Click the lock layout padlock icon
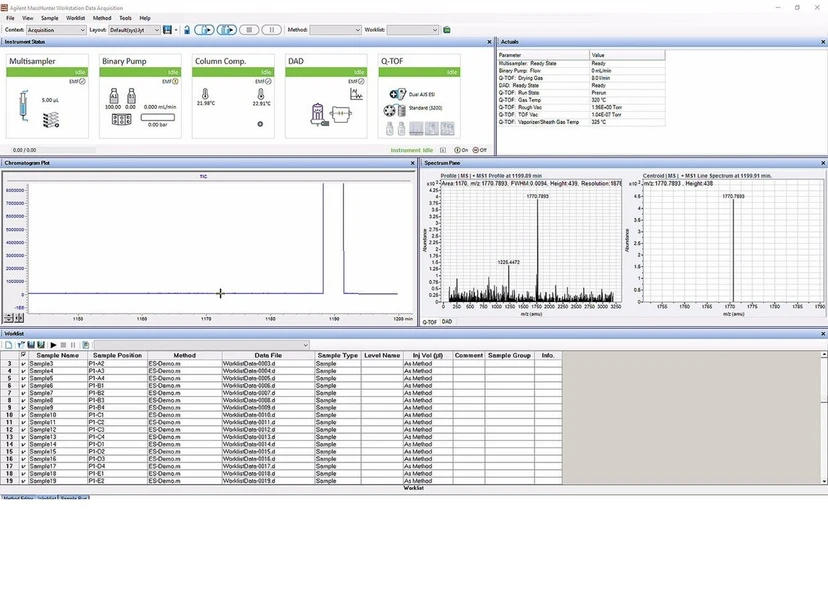The image size is (828, 604). [x=186, y=30]
